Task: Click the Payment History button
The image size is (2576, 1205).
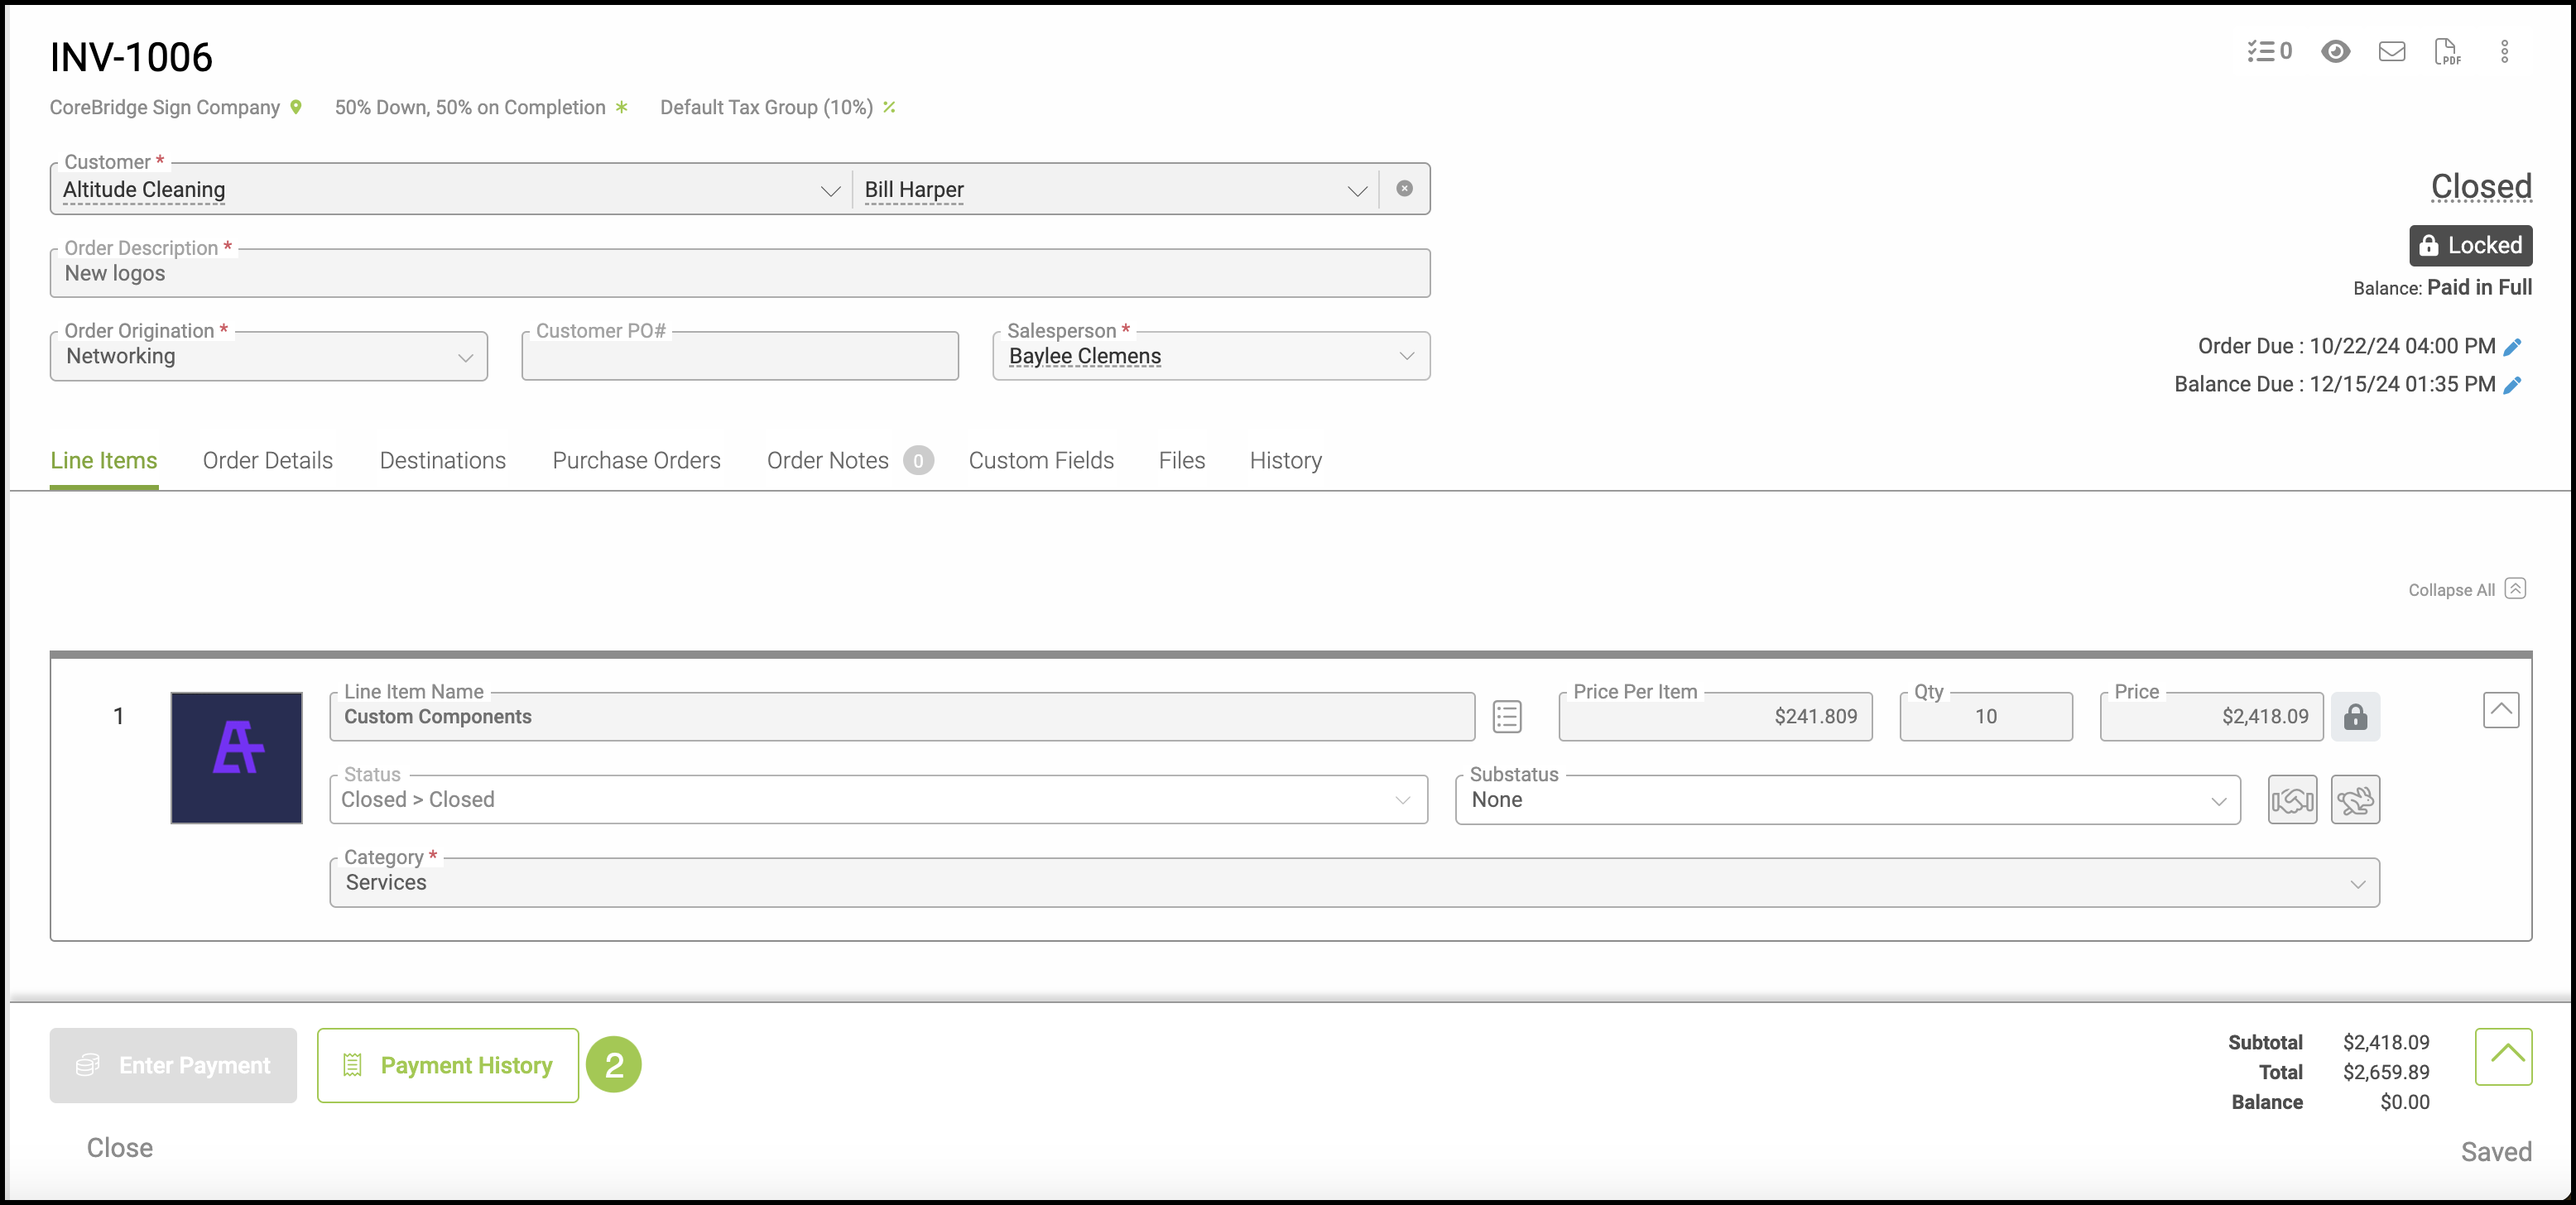Action: [x=448, y=1065]
